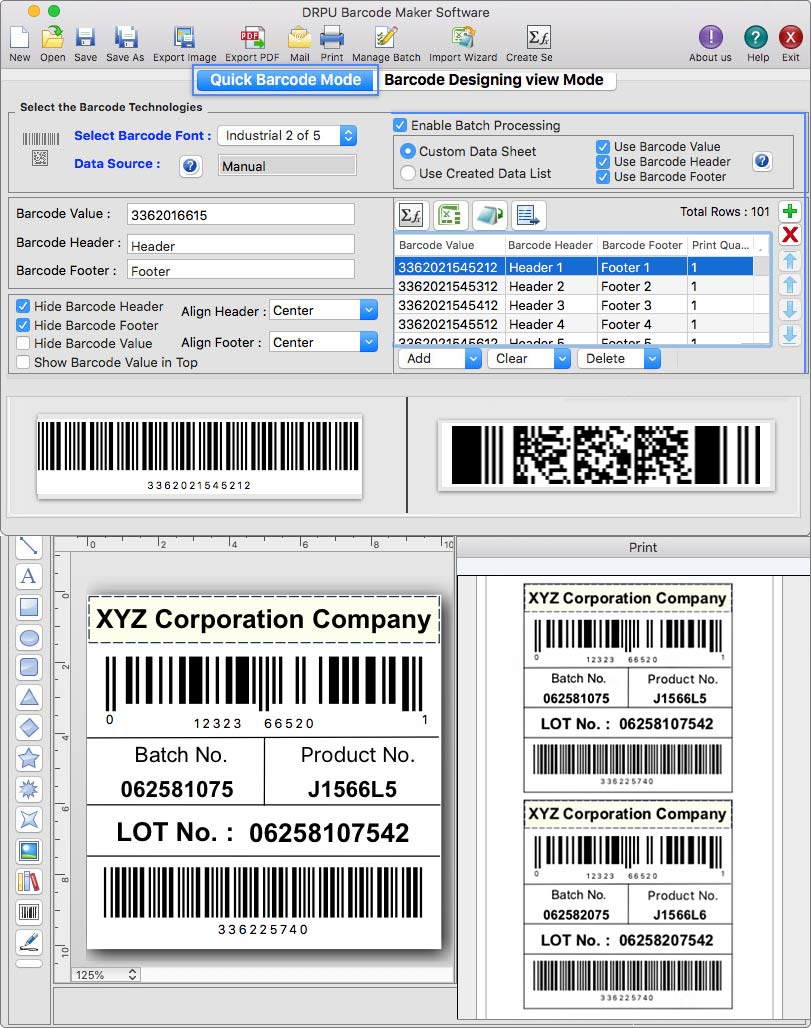This screenshot has height=1028, width=811.
Task: Click in Barcode Header input field
Action: 241,245
